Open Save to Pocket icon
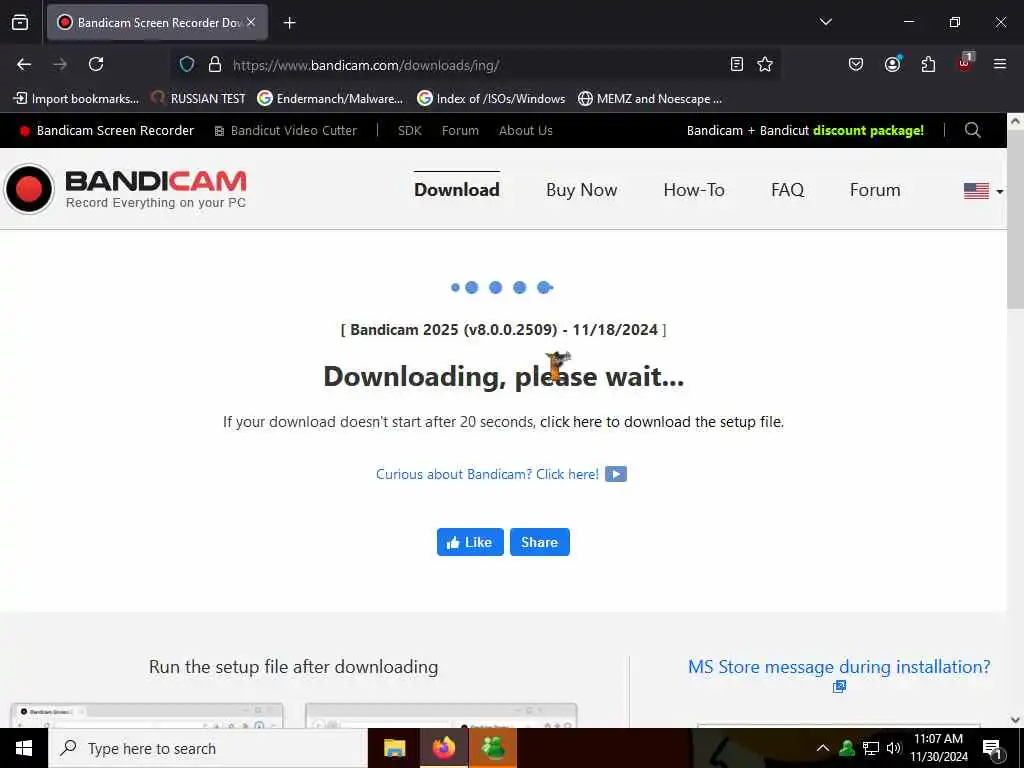Screen dimensions: 1024x768 [x=856, y=64]
